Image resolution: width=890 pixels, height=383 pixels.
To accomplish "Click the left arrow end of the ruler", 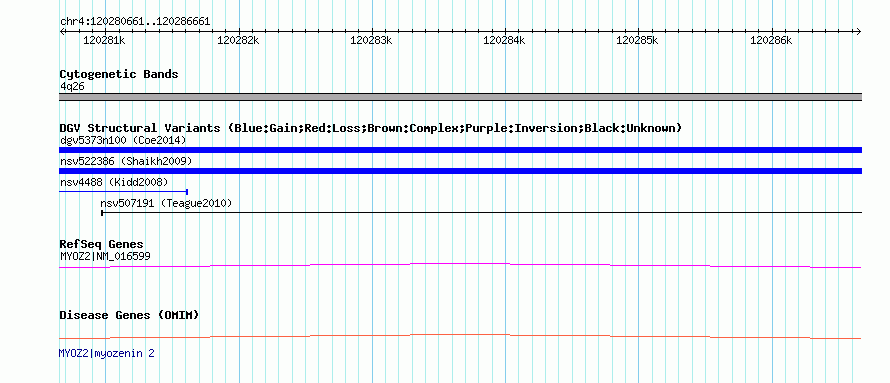I will (62, 32).
